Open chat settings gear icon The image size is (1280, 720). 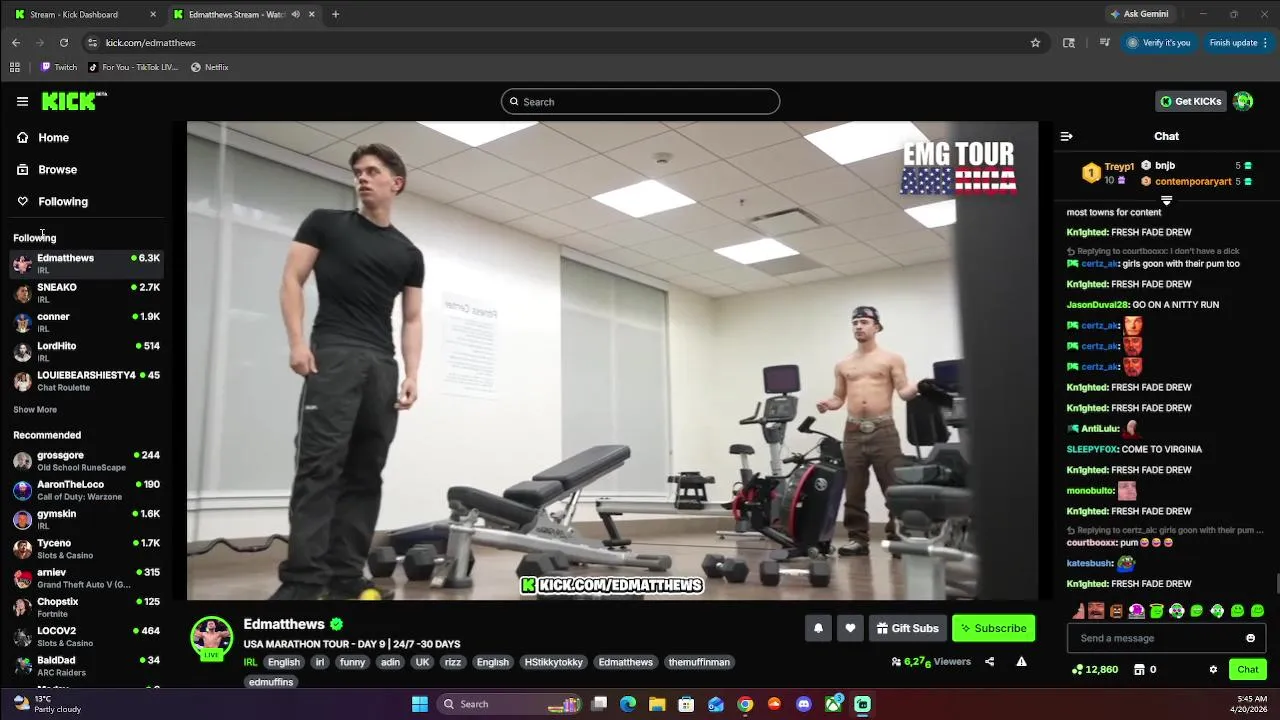pos(1213,670)
